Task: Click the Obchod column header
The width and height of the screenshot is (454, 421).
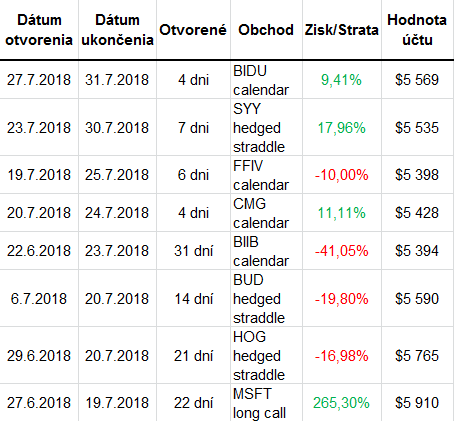Action: coord(266,30)
